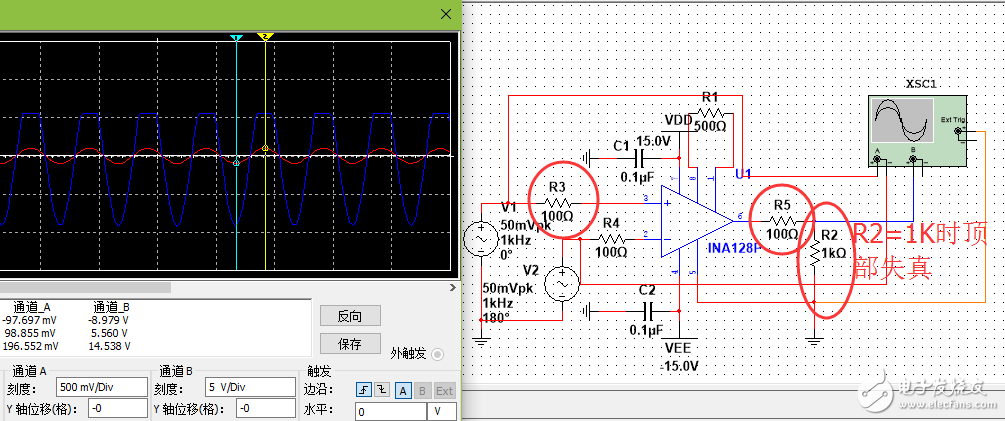Click the cyan cursor 1 marker
The image size is (1005, 421).
(x=236, y=38)
